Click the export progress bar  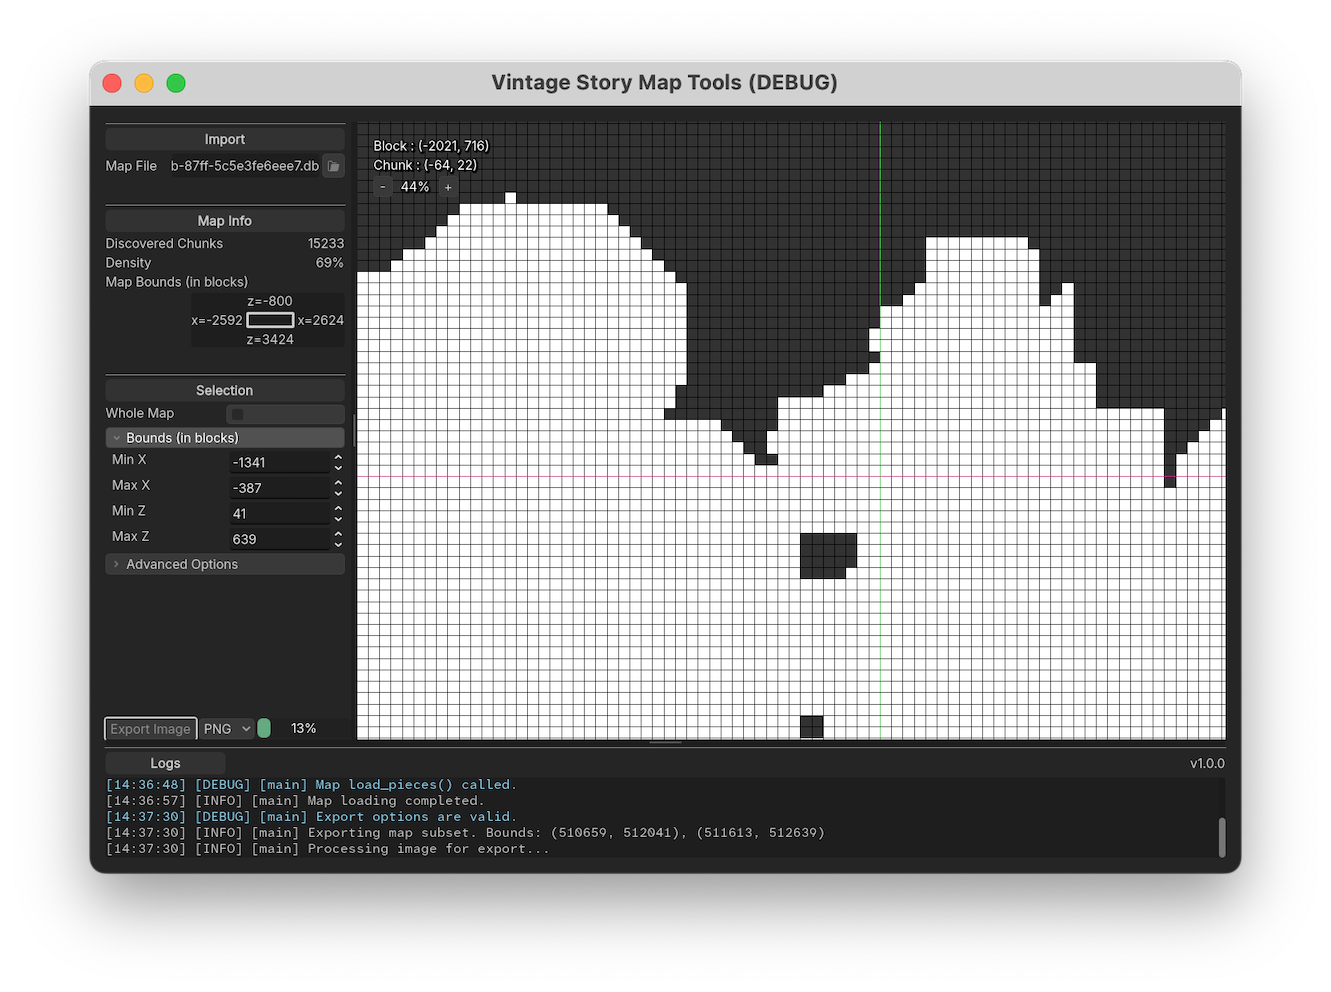click(265, 729)
